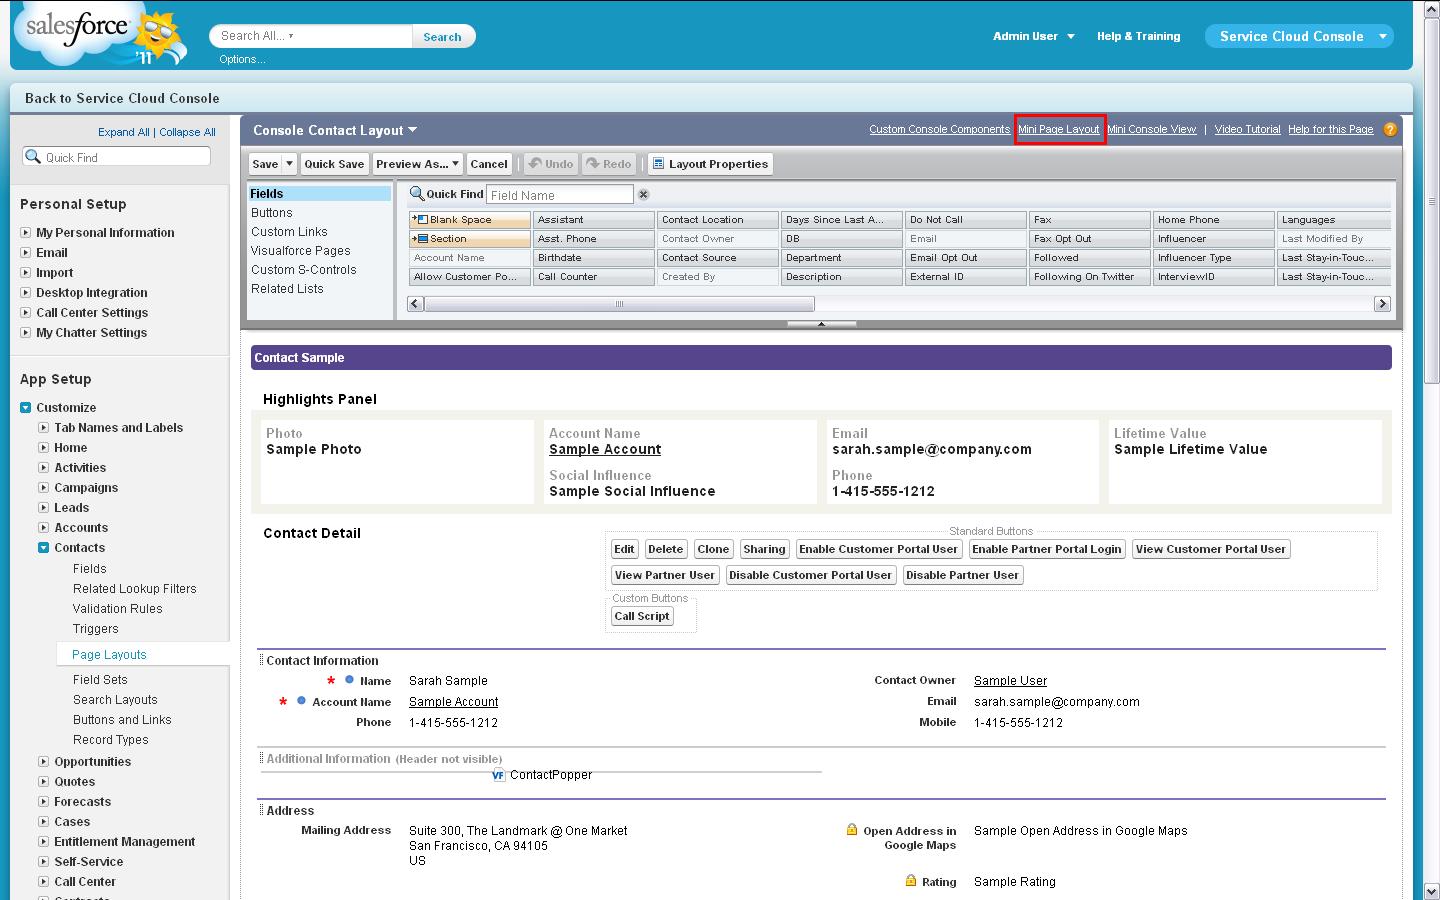Open the Service Cloud Console app menu
Image resolution: width=1440 pixels, height=900 pixels.
[x=1383, y=36]
